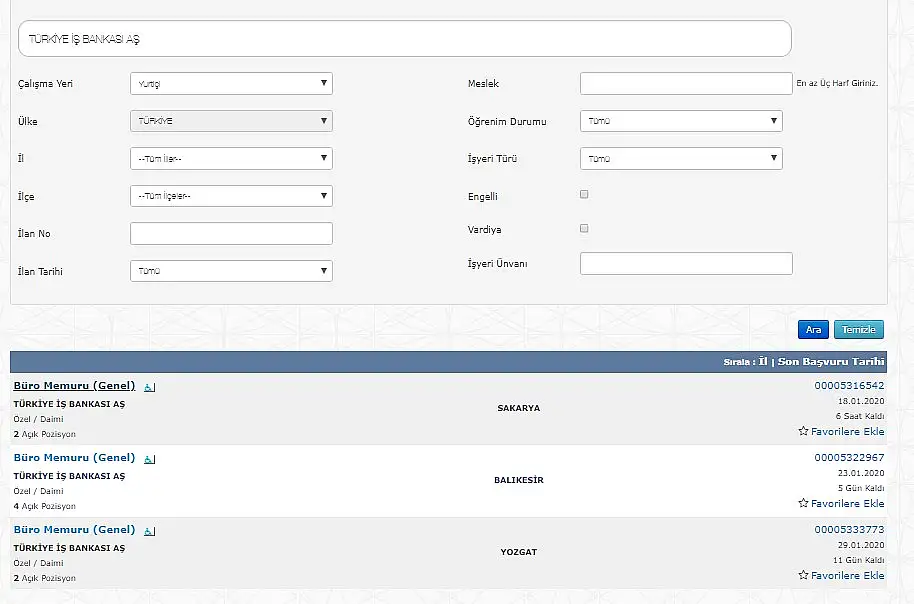This screenshot has width=914, height=604.
Task: Click the SAKARYA province text
Action: coord(519,408)
